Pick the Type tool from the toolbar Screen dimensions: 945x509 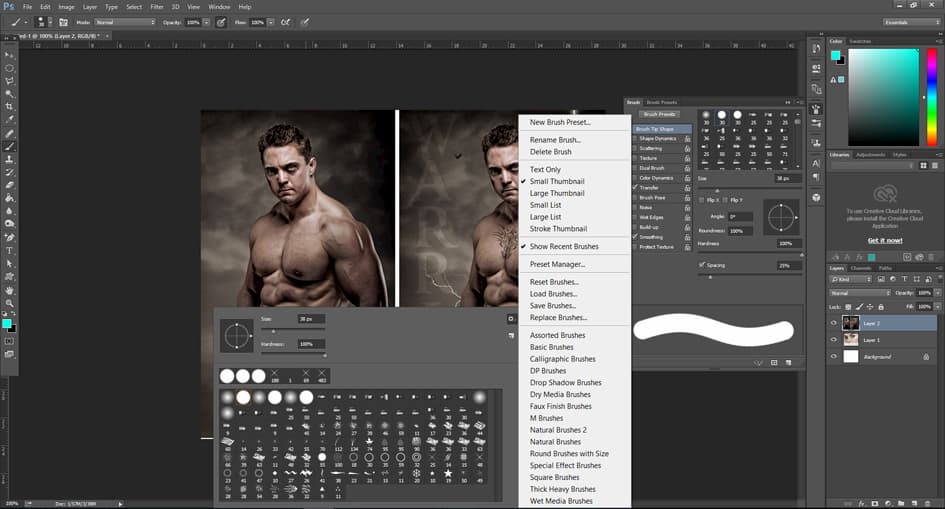10,250
